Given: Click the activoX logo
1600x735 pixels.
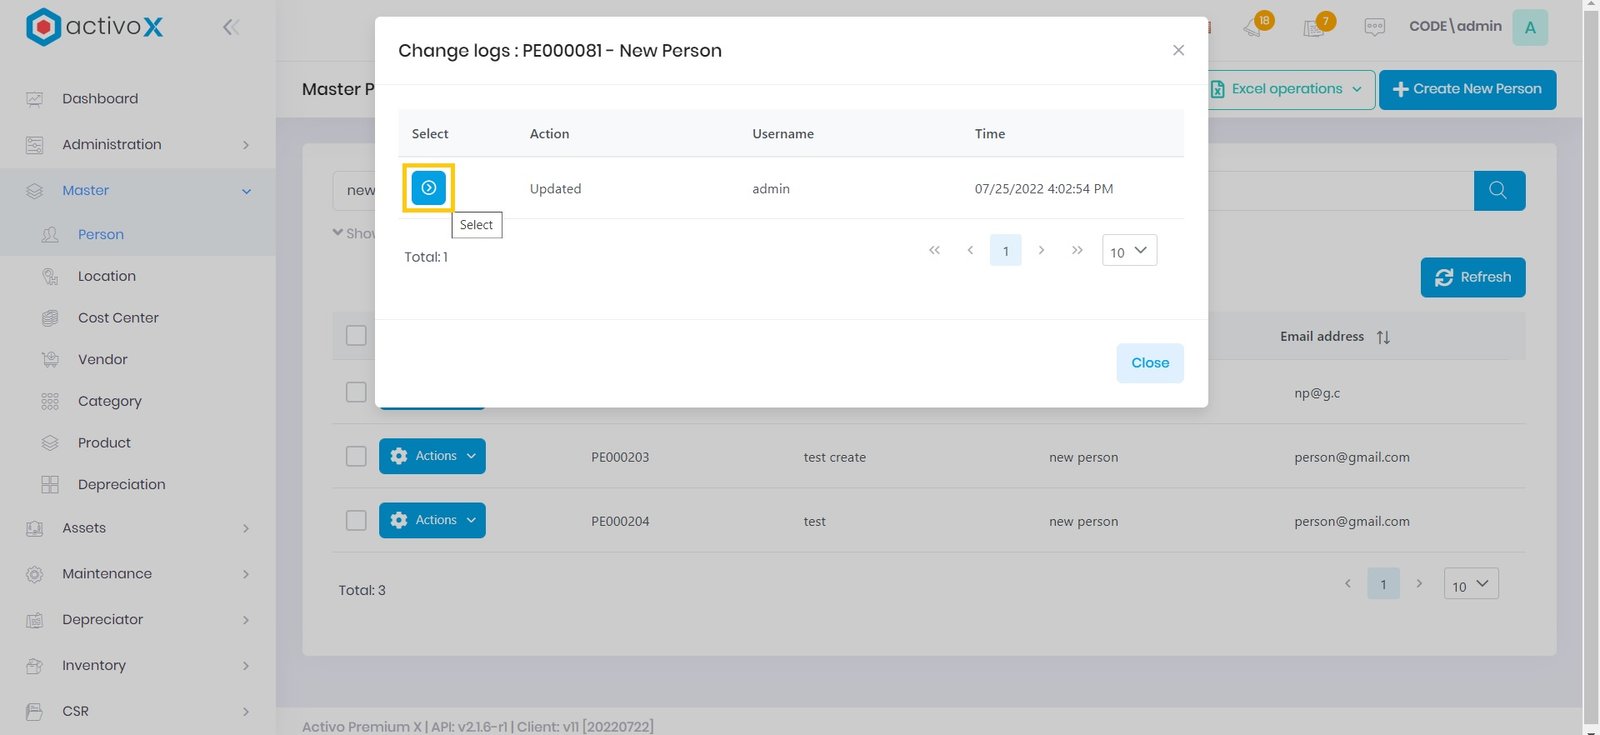Looking at the screenshot, I should pyautogui.click(x=94, y=27).
